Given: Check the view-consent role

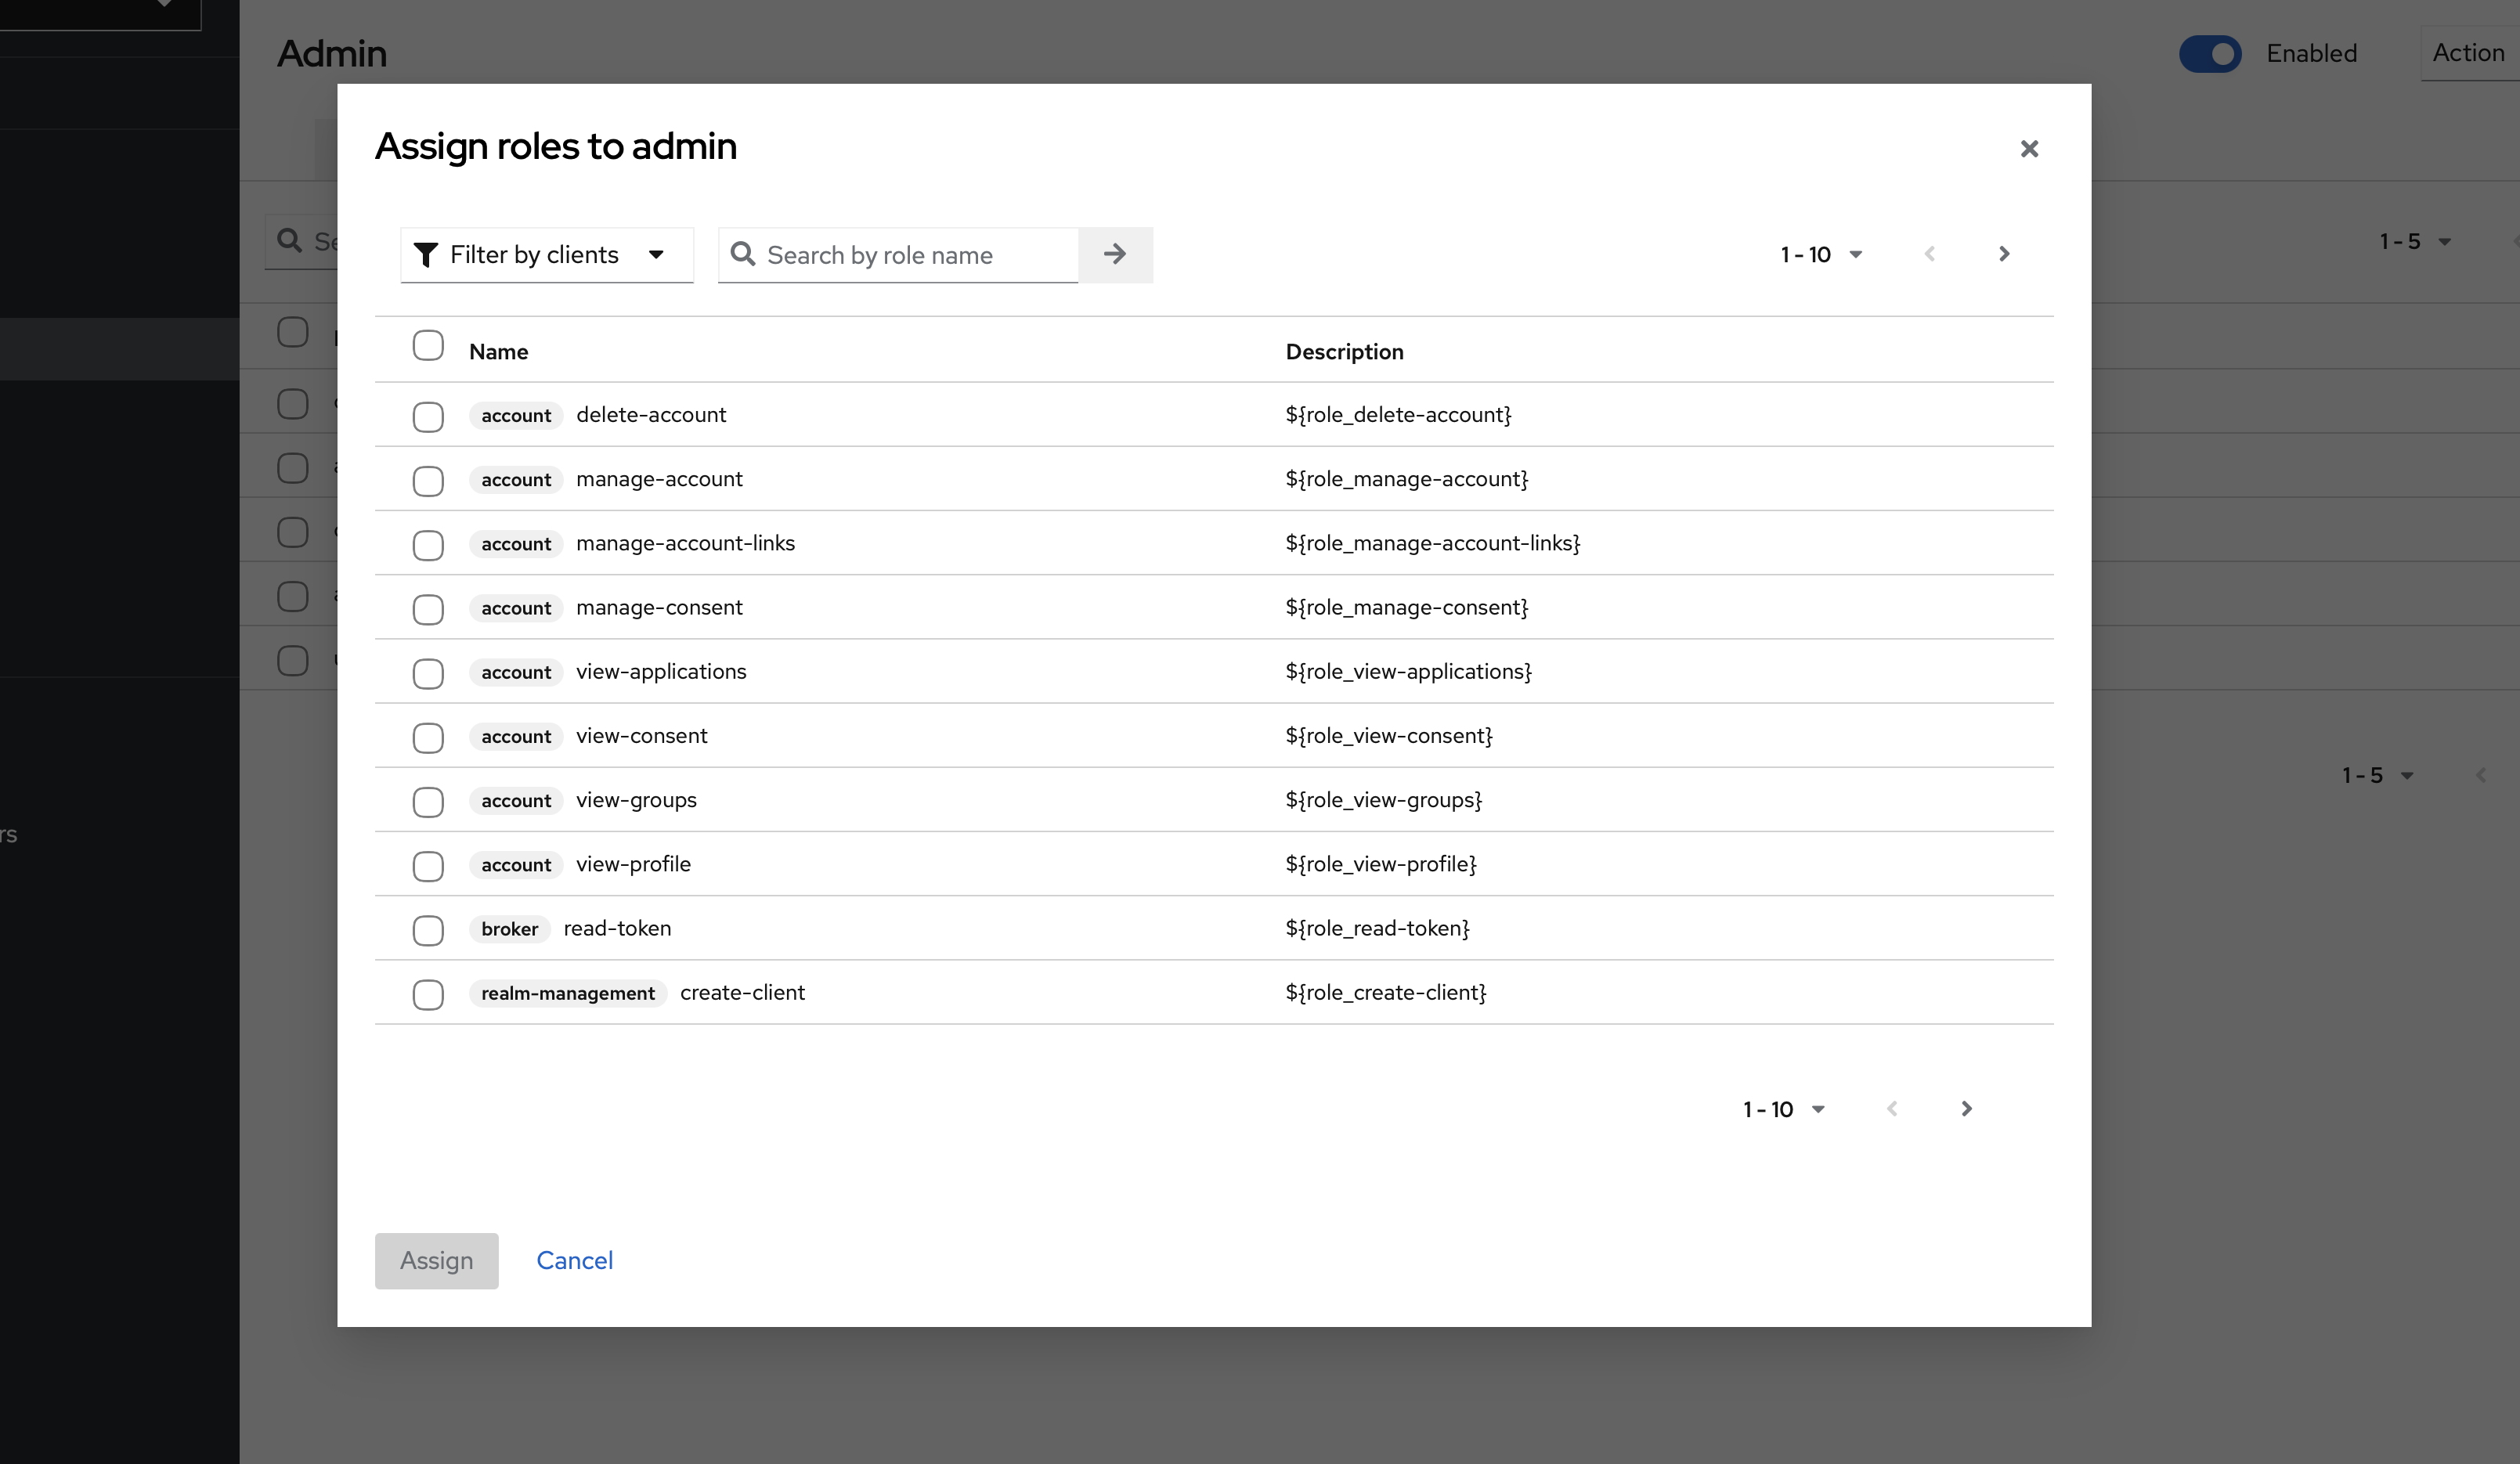Looking at the screenshot, I should tap(428, 738).
